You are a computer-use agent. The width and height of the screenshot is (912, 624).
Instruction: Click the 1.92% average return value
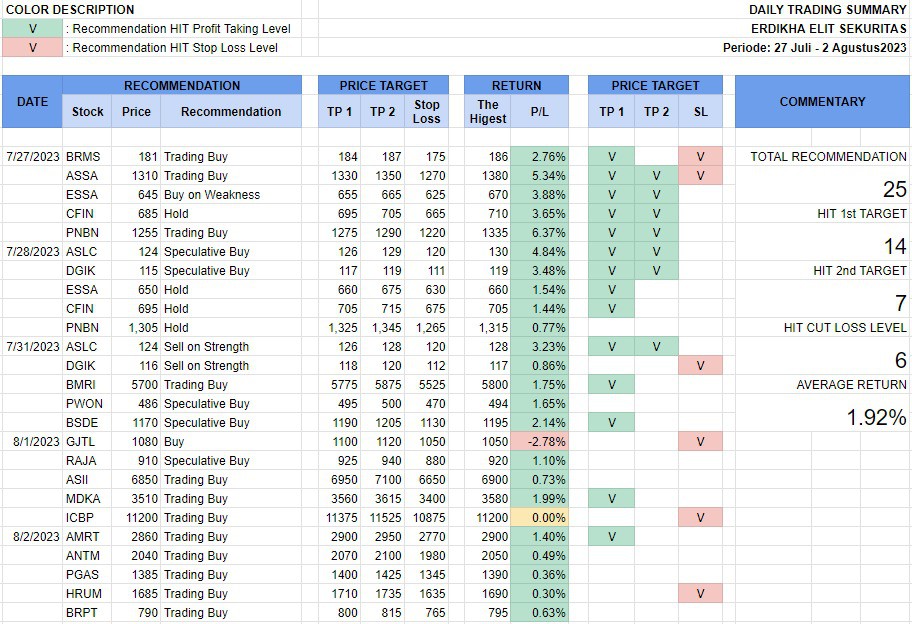click(876, 418)
